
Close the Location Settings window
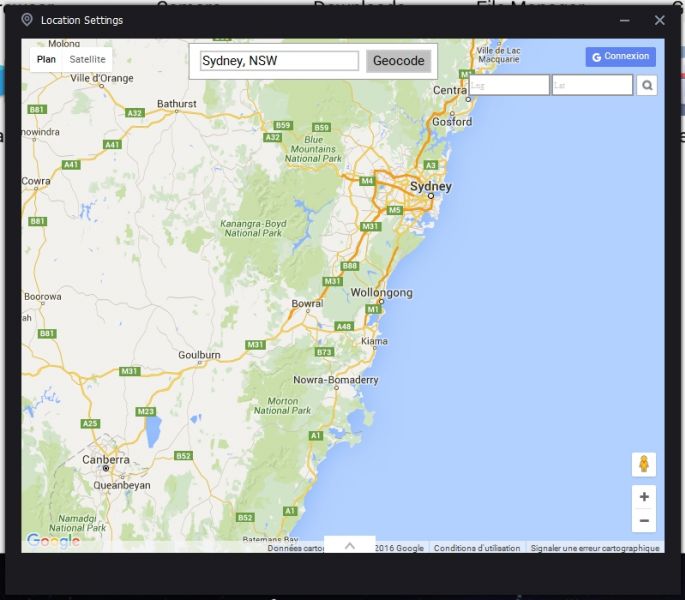[659, 20]
